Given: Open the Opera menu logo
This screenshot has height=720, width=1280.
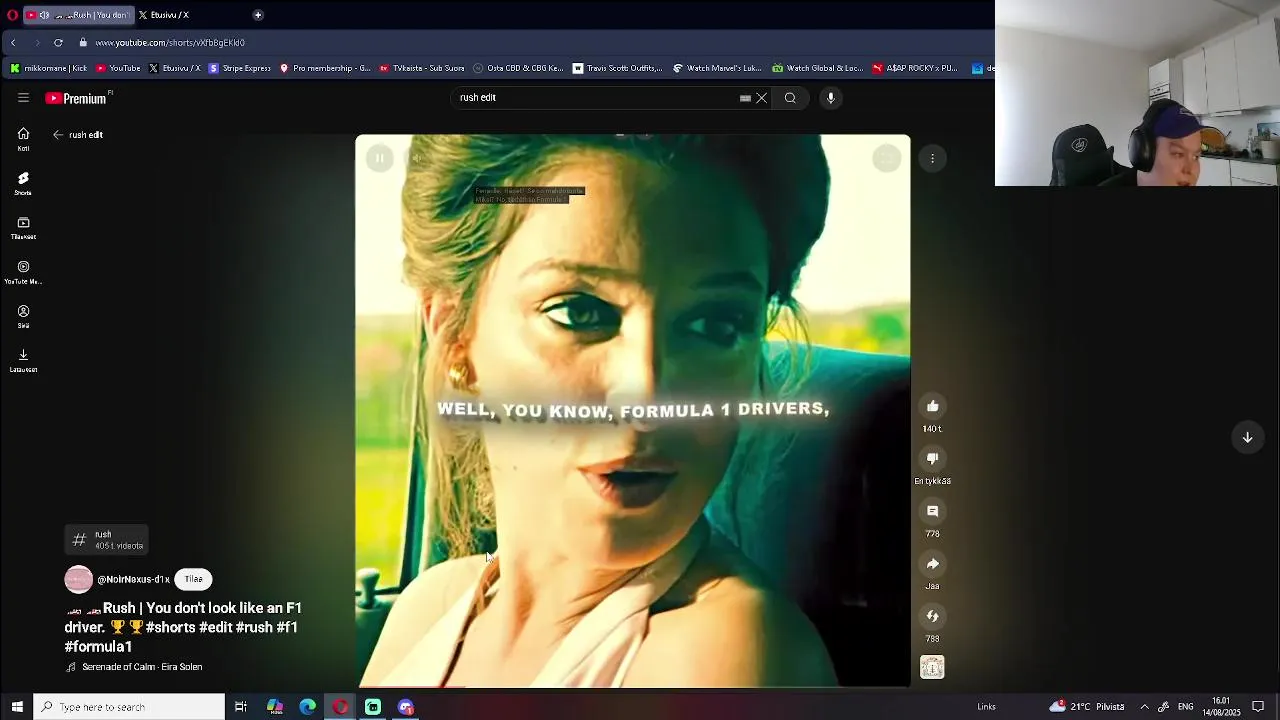Looking at the screenshot, I should tap(12, 15).
